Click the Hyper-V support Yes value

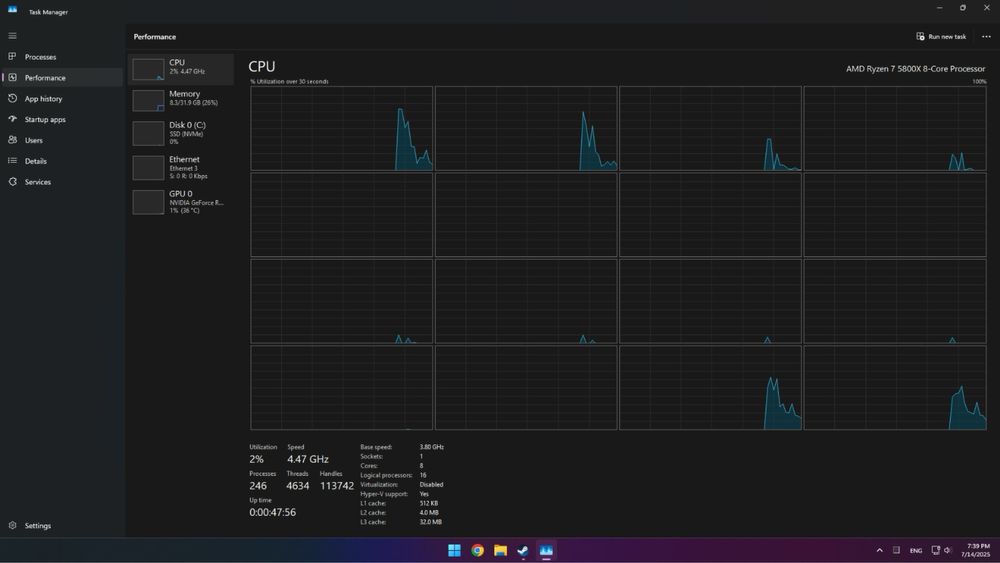click(x=424, y=494)
